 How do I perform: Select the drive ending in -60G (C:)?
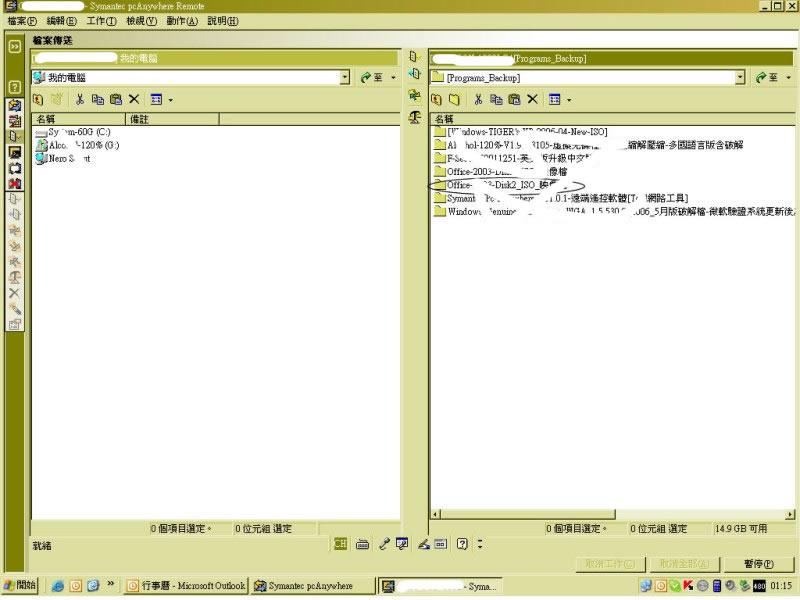72,132
